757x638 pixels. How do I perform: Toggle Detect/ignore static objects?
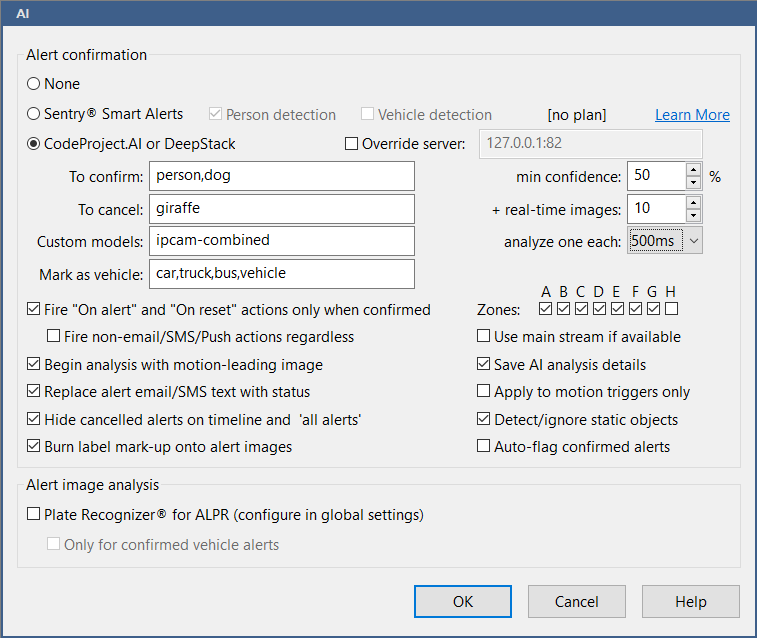pyautogui.click(x=483, y=419)
